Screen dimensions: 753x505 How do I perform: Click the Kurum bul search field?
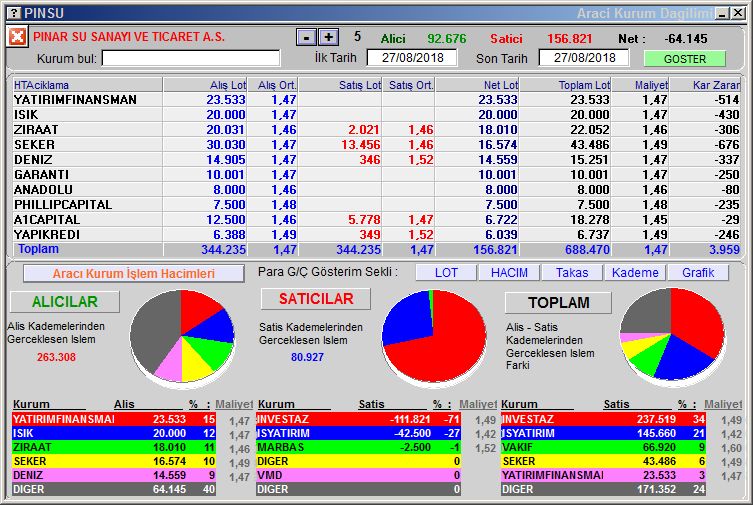pyautogui.click(x=191, y=59)
